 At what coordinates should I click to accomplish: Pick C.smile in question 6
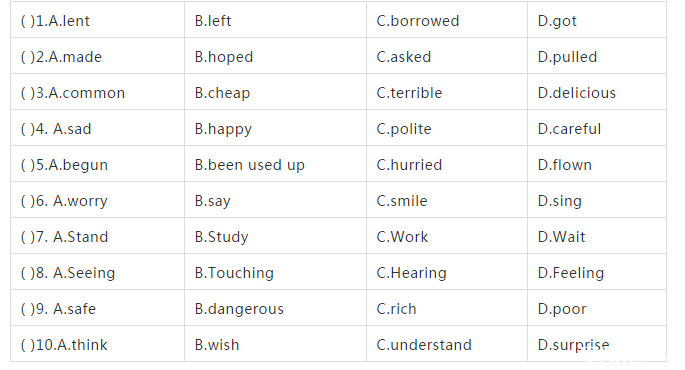(402, 201)
